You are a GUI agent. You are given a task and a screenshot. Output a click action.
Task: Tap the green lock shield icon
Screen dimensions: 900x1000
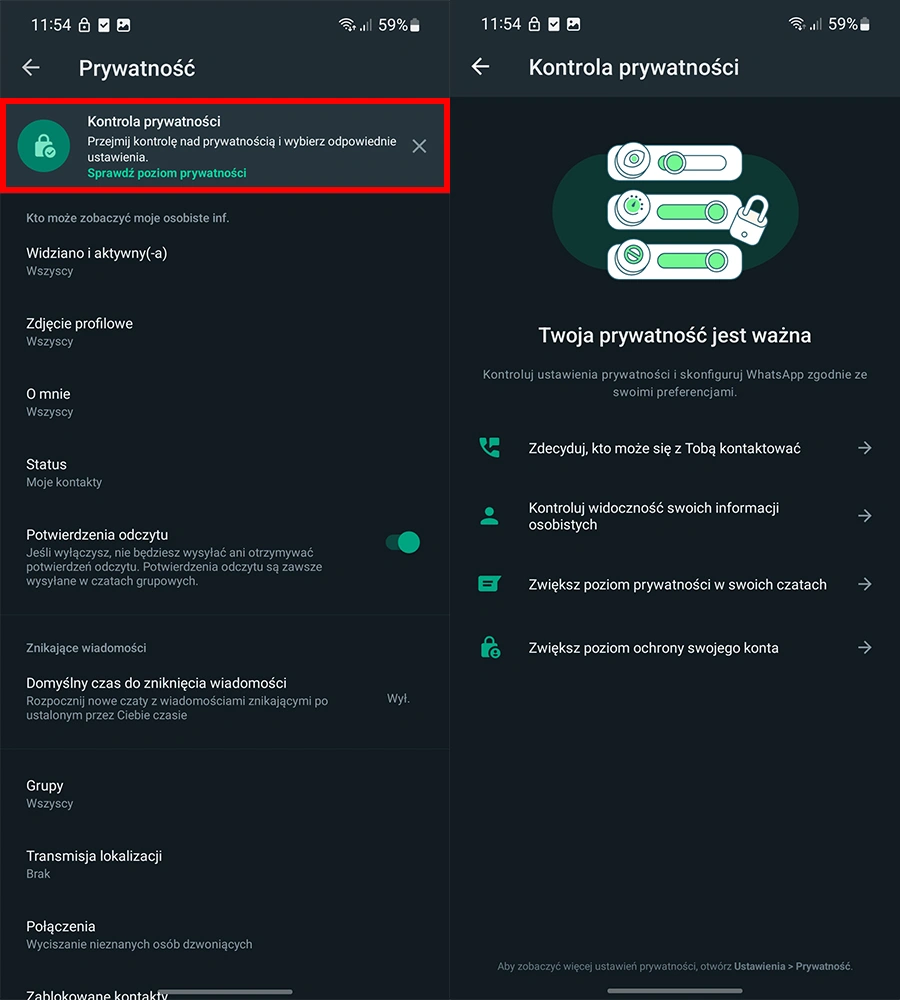tap(43, 146)
